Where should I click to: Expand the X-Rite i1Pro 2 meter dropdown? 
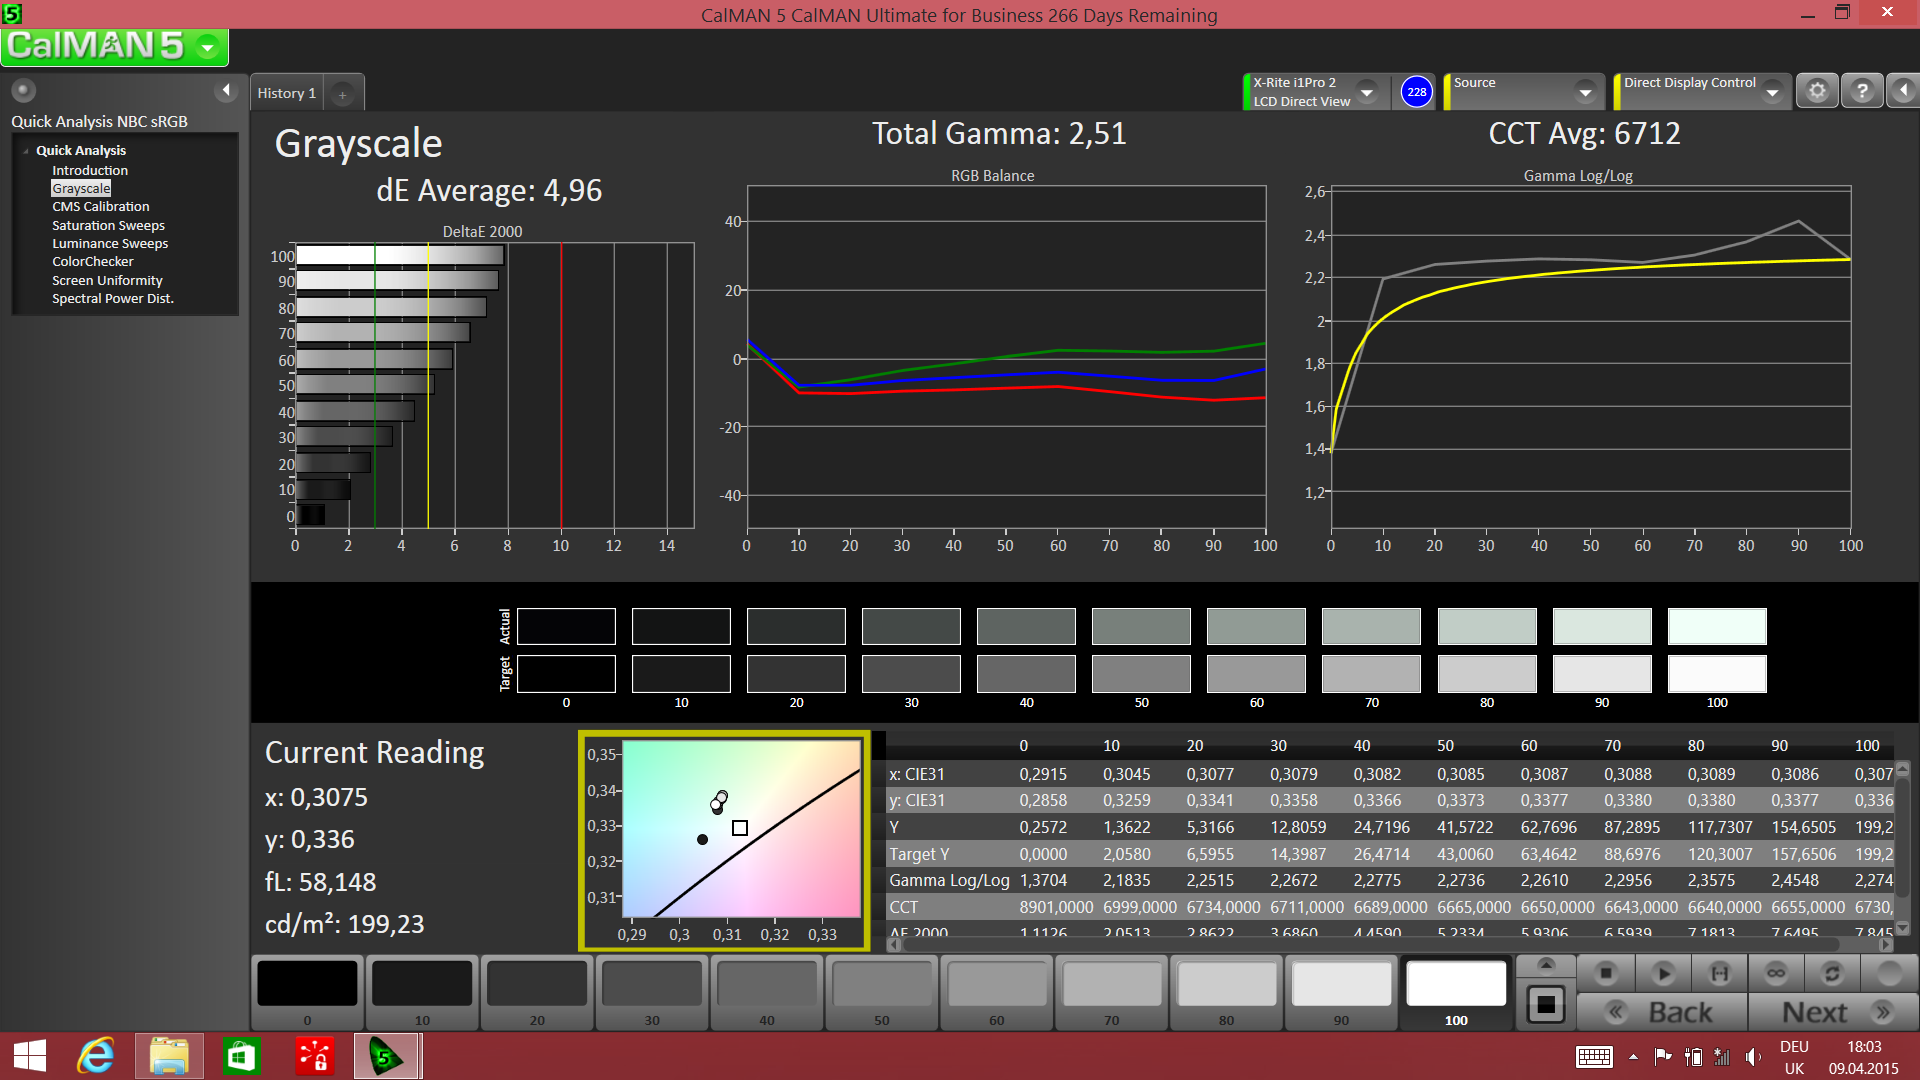coord(1367,92)
